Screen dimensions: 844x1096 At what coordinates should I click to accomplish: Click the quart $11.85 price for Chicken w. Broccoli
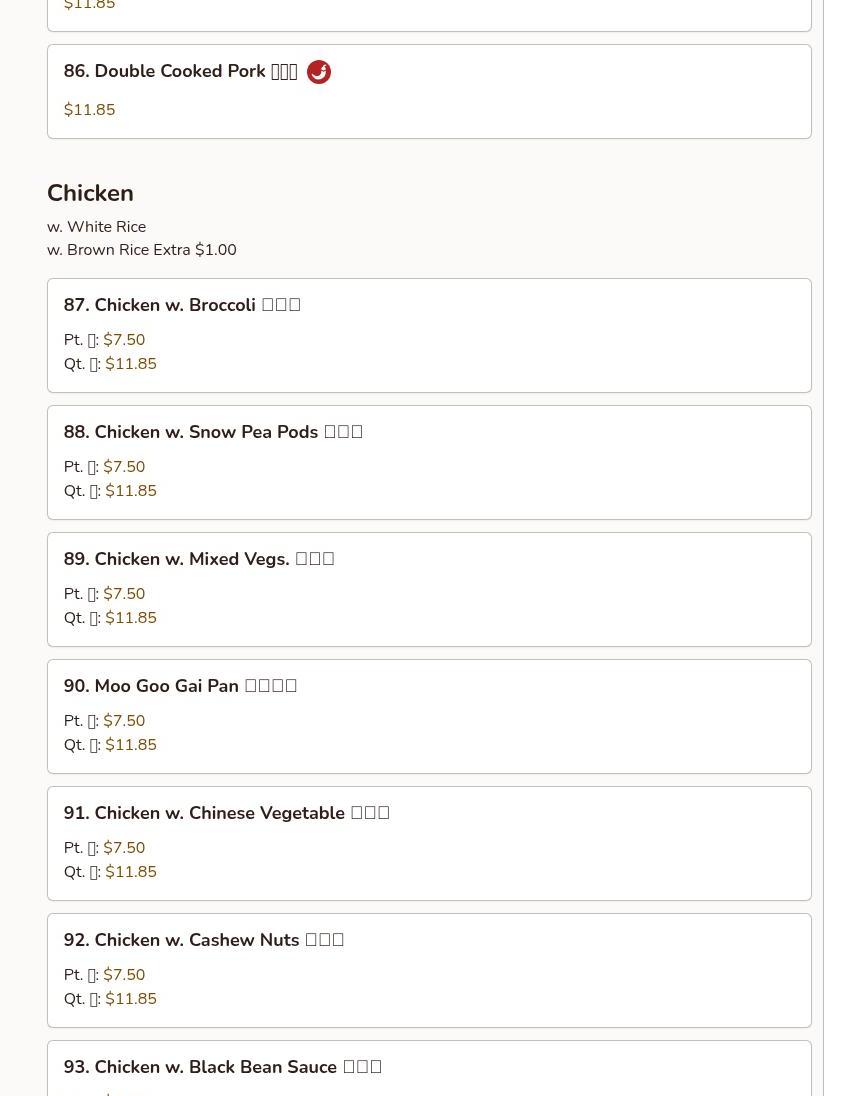pos(131,364)
